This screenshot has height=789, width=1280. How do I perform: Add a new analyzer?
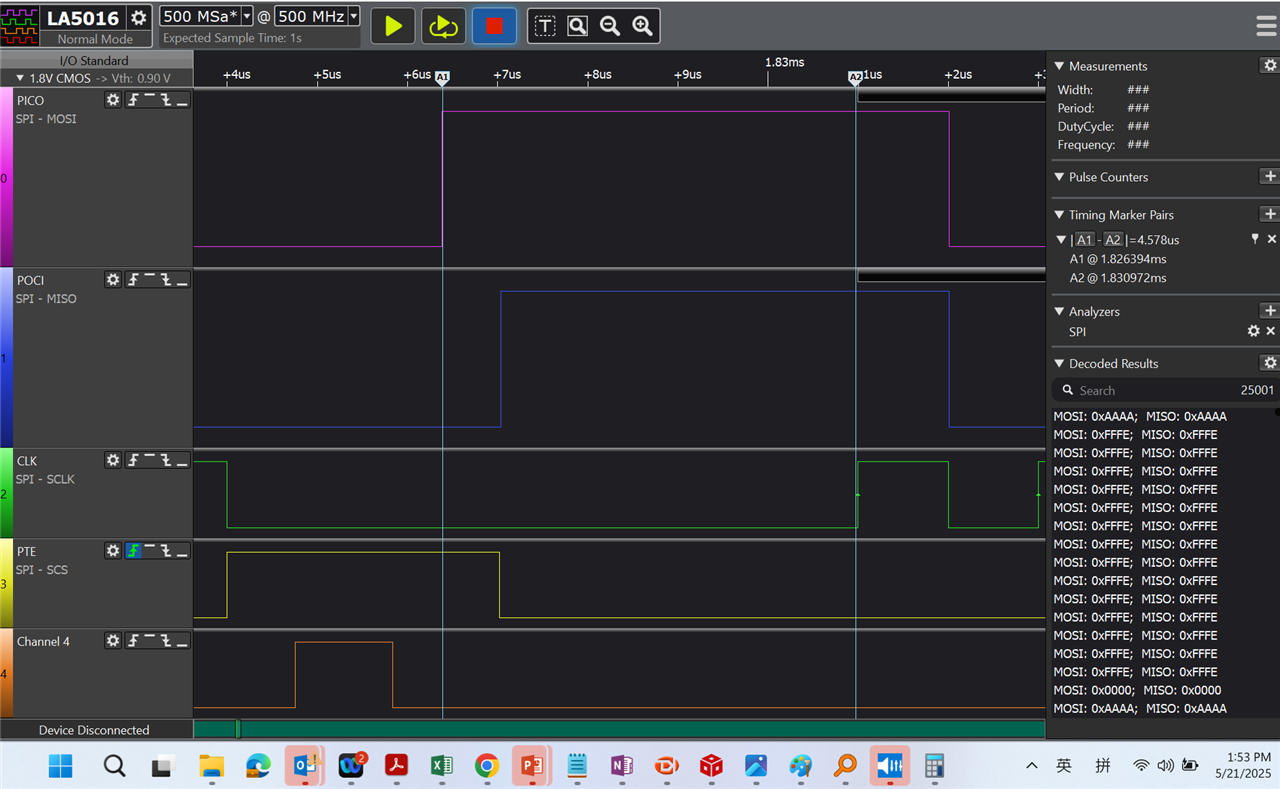(x=1269, y=311)
